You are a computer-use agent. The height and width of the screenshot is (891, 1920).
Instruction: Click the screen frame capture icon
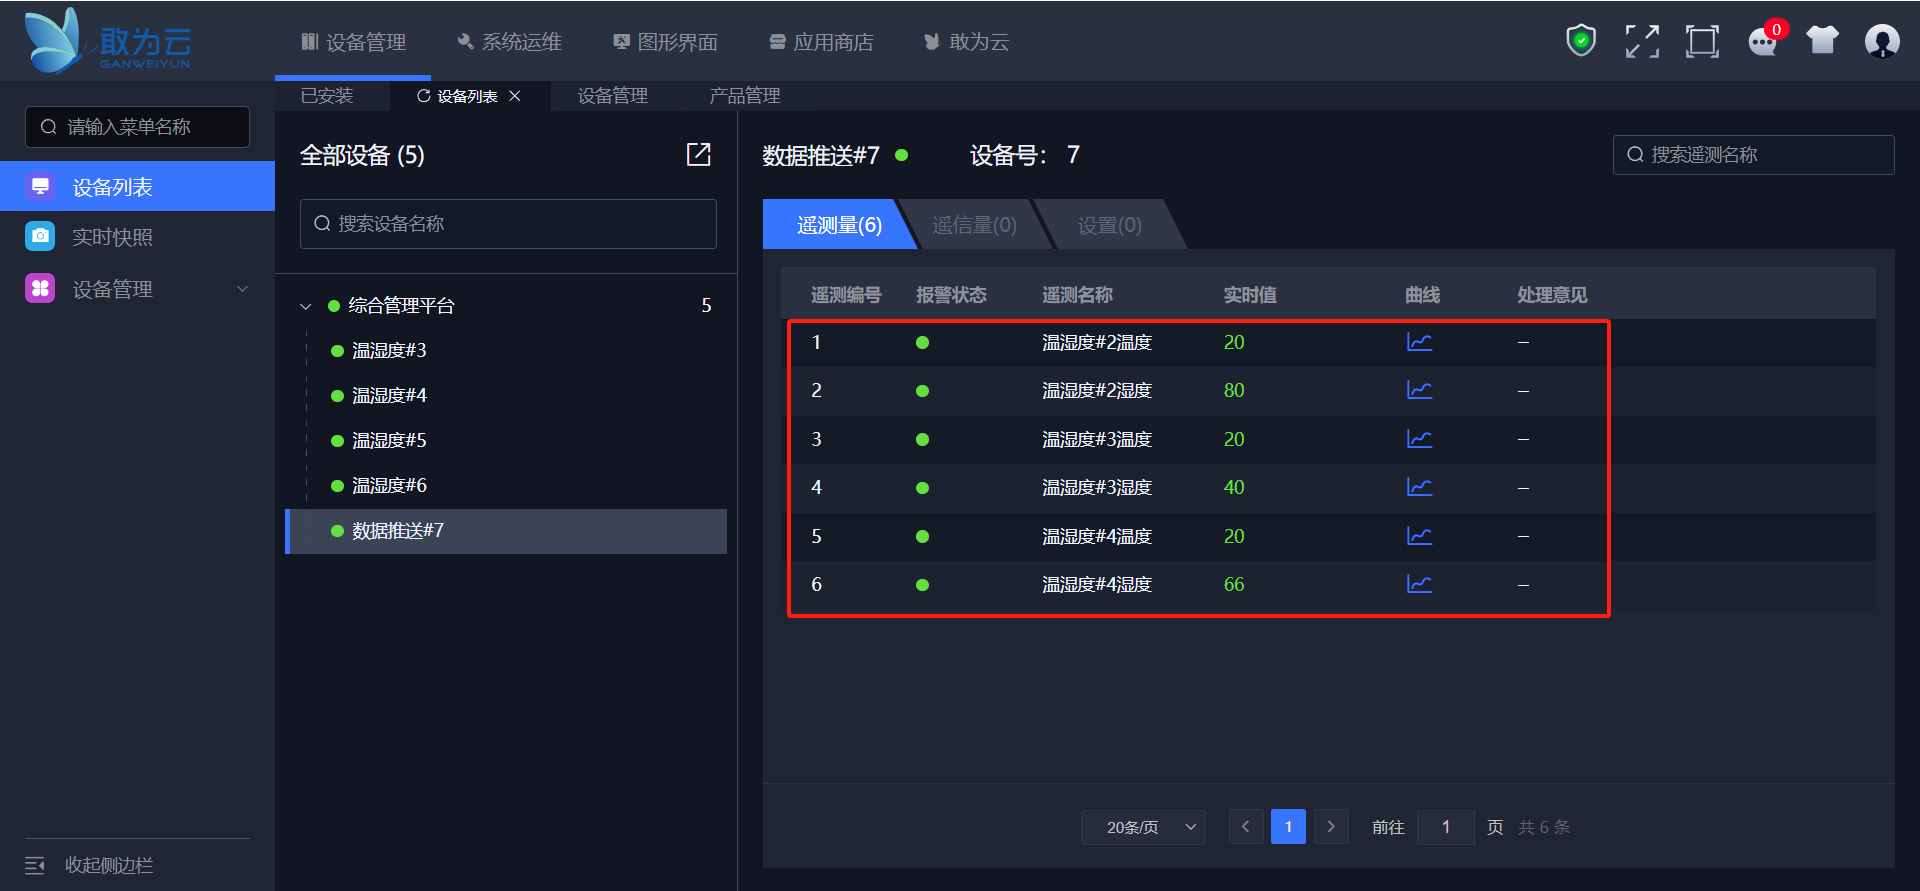(x=1702, y=41)
